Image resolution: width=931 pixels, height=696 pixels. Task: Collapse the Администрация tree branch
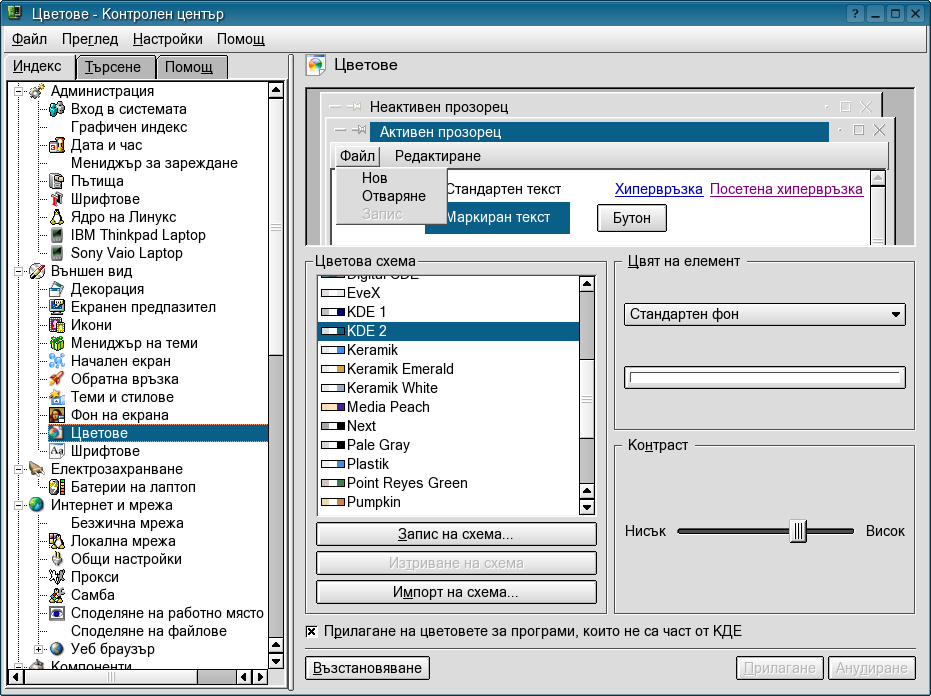[19, 91]
